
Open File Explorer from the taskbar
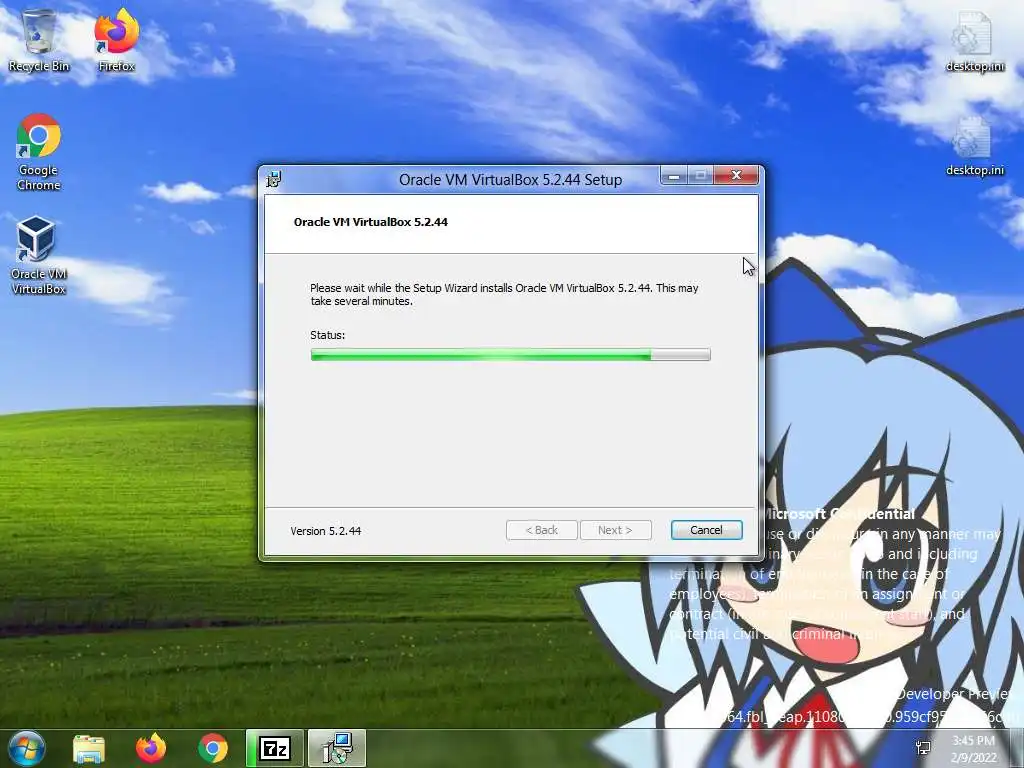89,748
